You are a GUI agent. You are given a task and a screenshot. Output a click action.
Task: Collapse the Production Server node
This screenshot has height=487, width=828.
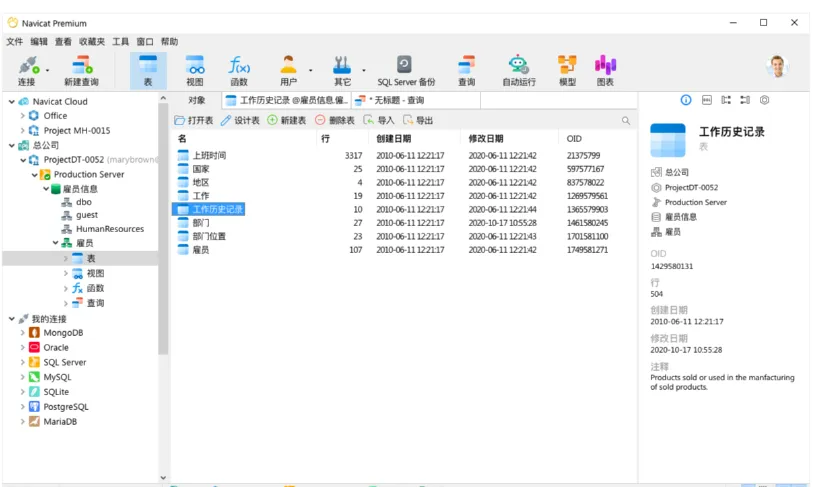35,174
